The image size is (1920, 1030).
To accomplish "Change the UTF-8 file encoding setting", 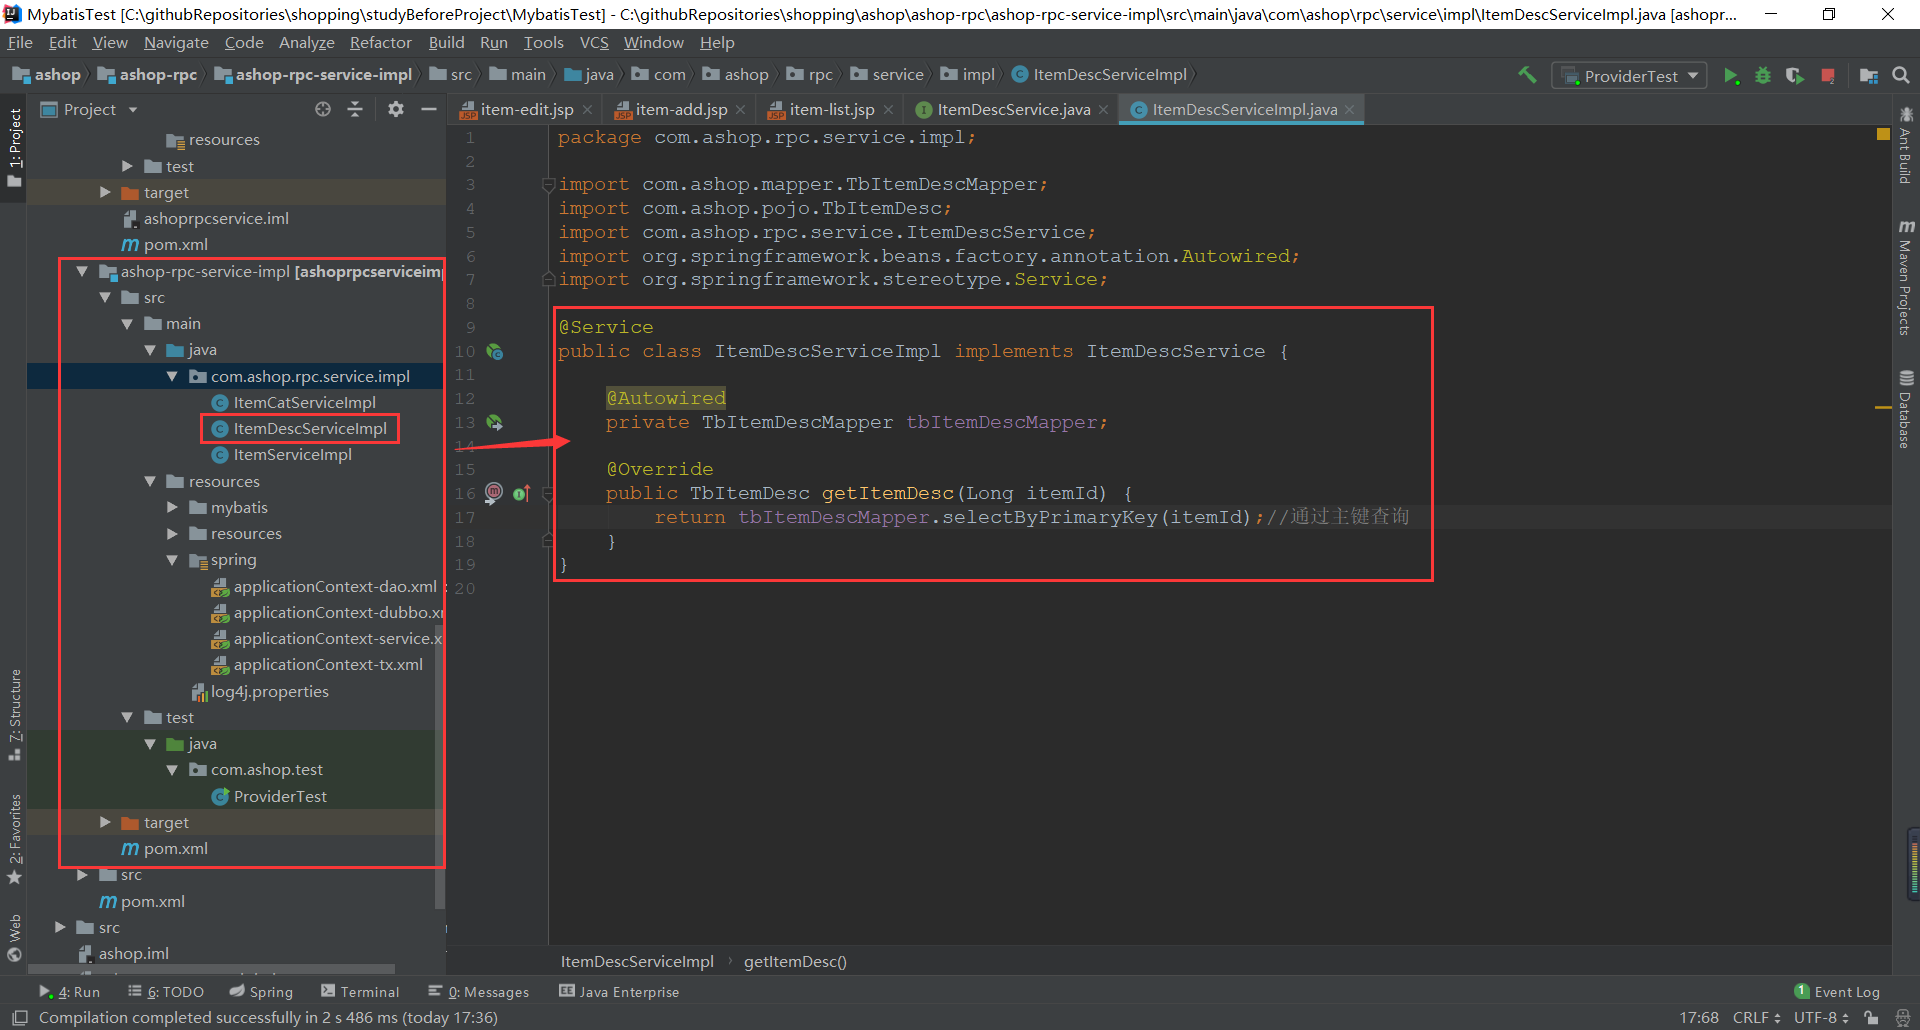I will pyautogui.click(x=1821, y=1018).
